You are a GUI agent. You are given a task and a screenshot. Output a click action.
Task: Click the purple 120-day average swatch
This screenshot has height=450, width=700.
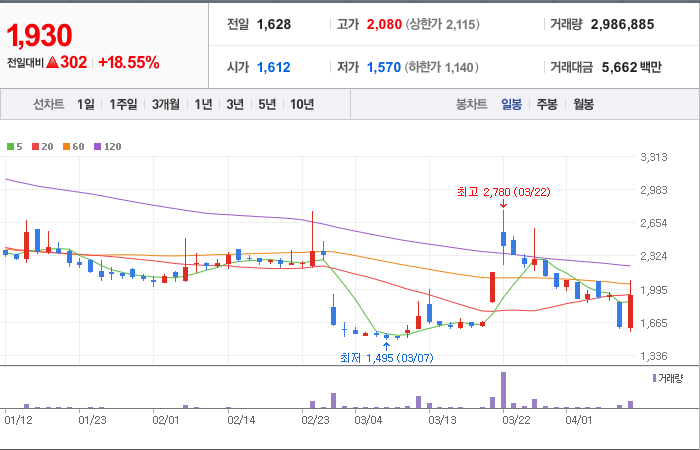(98, 146)
